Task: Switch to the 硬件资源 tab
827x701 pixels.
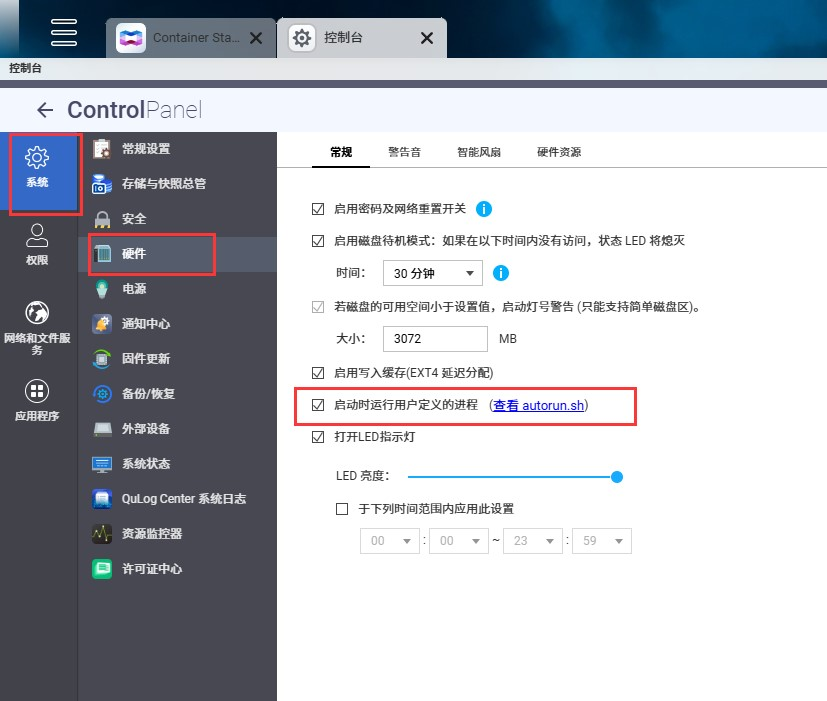Action: pyautogui.click(x=559, y=152)
